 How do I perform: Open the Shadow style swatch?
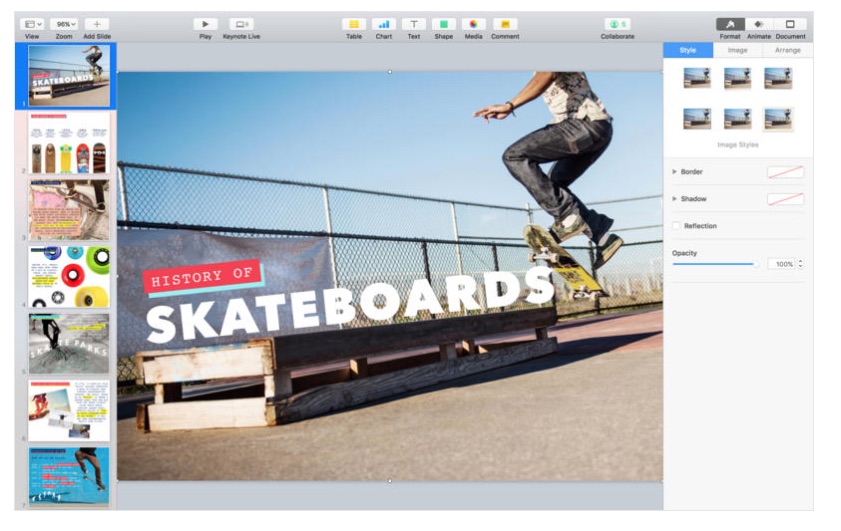(x=785, y=199)
